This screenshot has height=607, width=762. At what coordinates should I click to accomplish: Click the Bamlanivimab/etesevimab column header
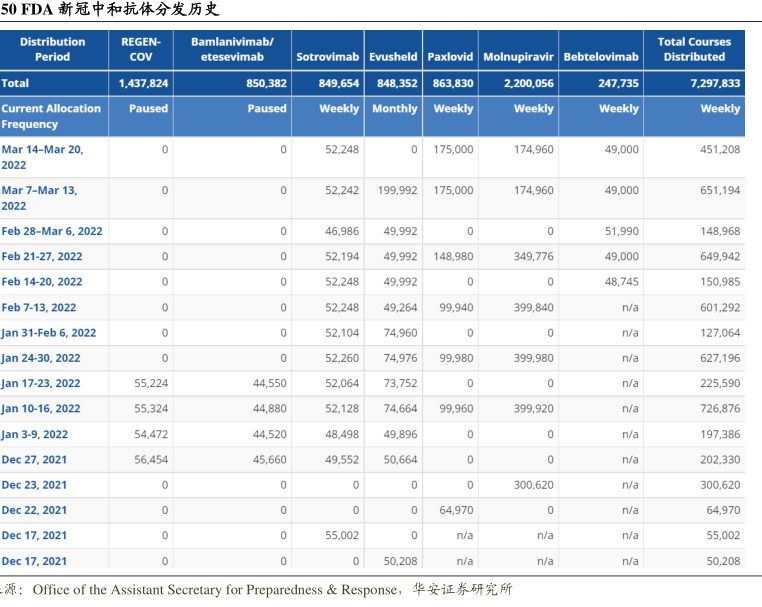[x=232, y=49]
